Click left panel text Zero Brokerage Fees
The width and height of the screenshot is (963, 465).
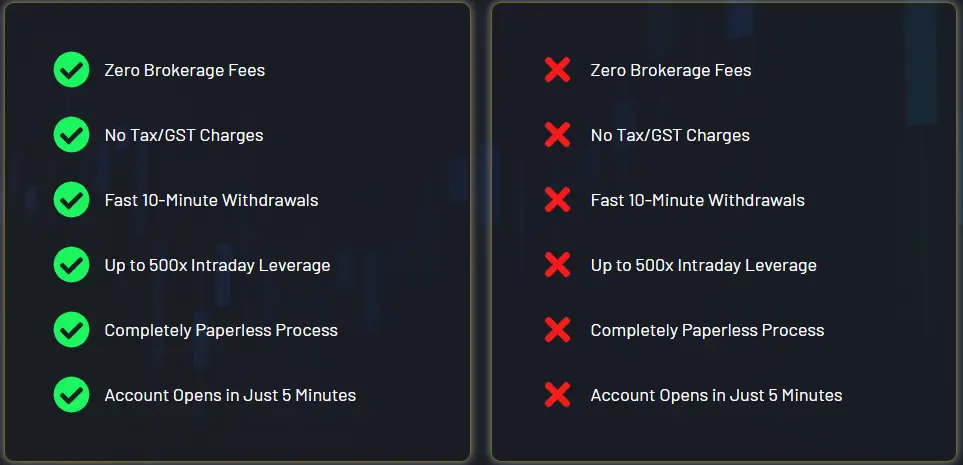[185, 70]
